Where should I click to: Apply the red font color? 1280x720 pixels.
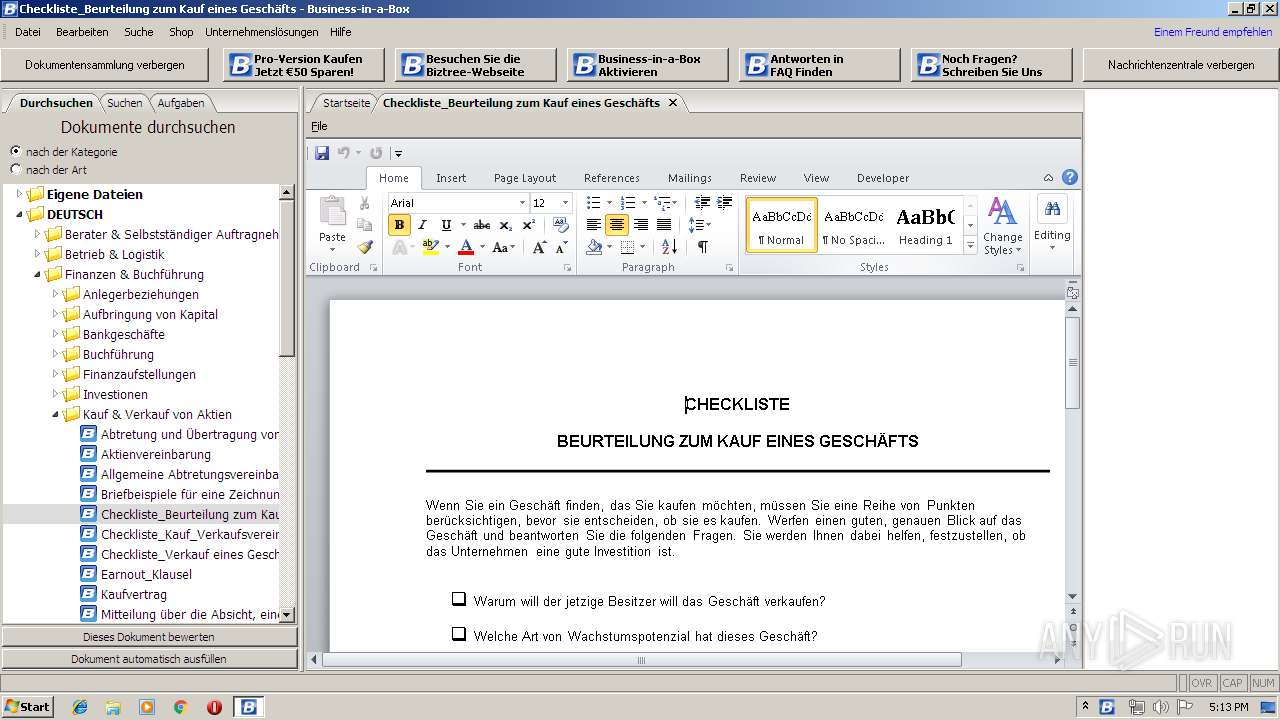[465, 247]
